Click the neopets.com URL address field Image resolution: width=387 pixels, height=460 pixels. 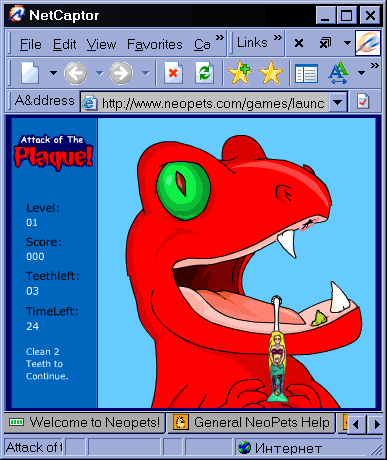tap(205, 102)
